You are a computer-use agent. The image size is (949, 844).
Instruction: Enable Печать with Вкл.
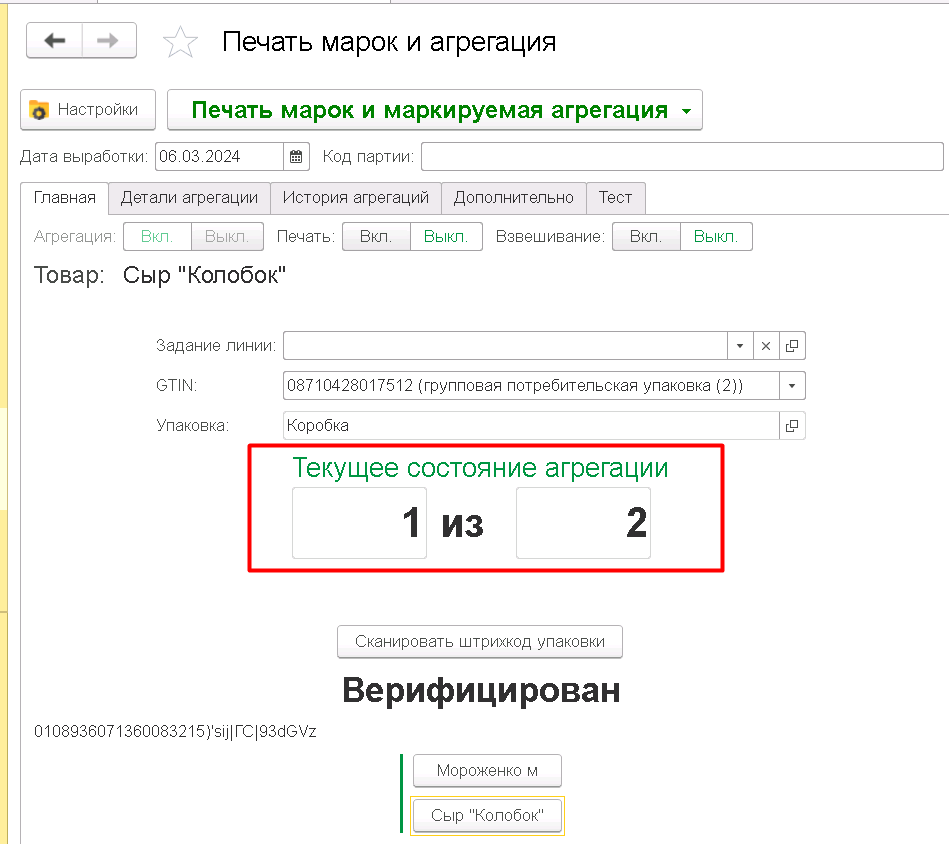tap(376, 237)
